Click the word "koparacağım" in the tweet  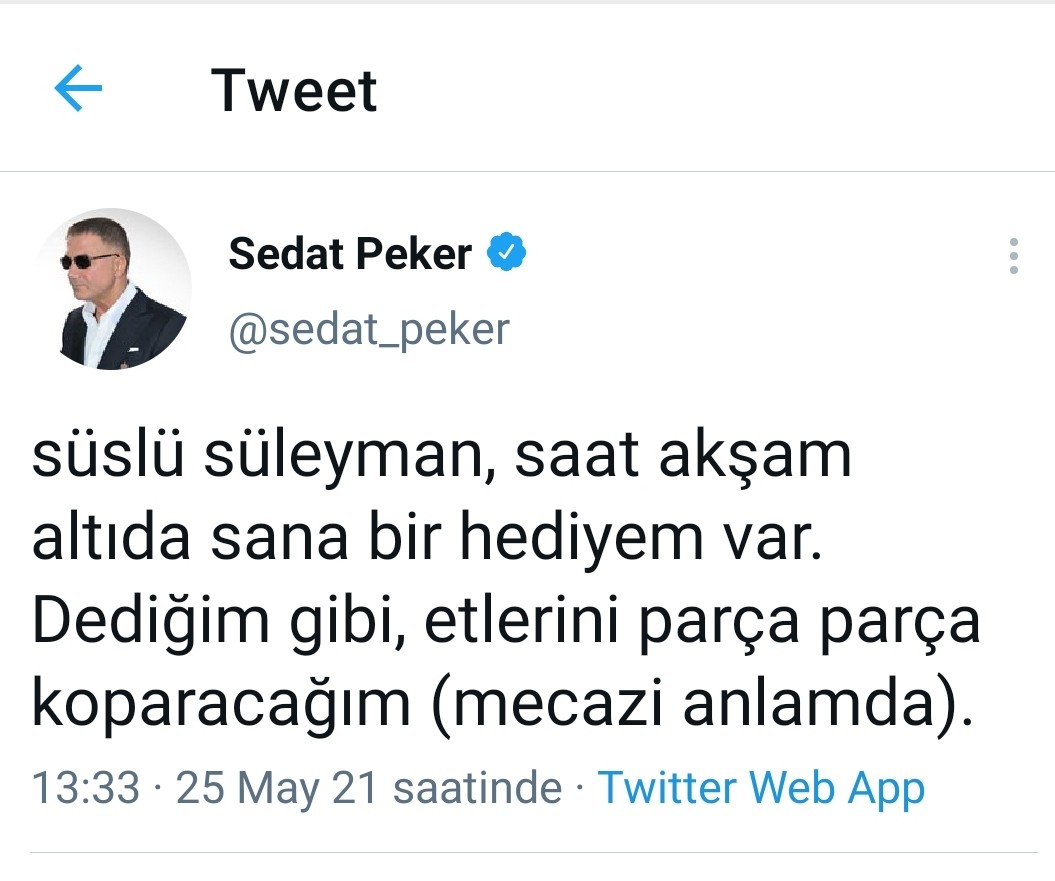tap(221, 707)
